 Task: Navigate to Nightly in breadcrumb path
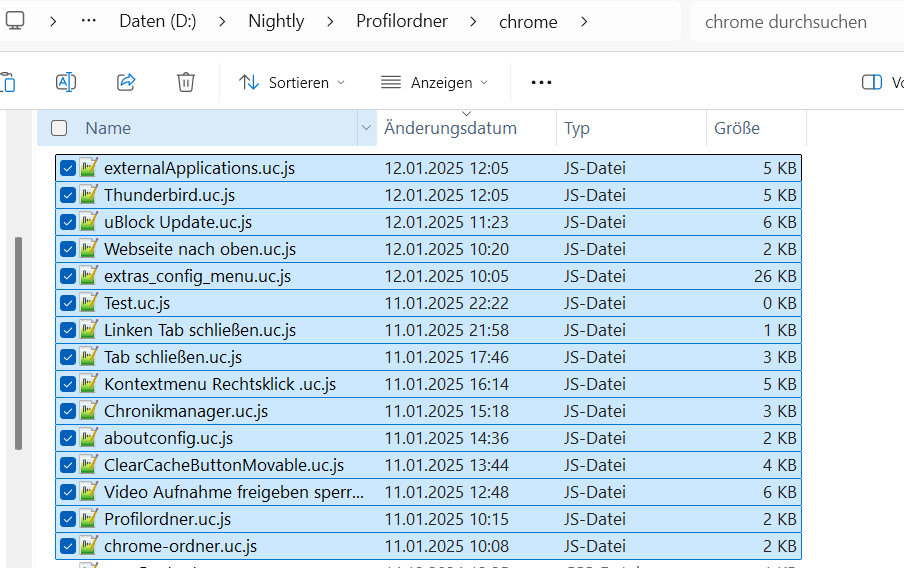[x=276, y=21]
